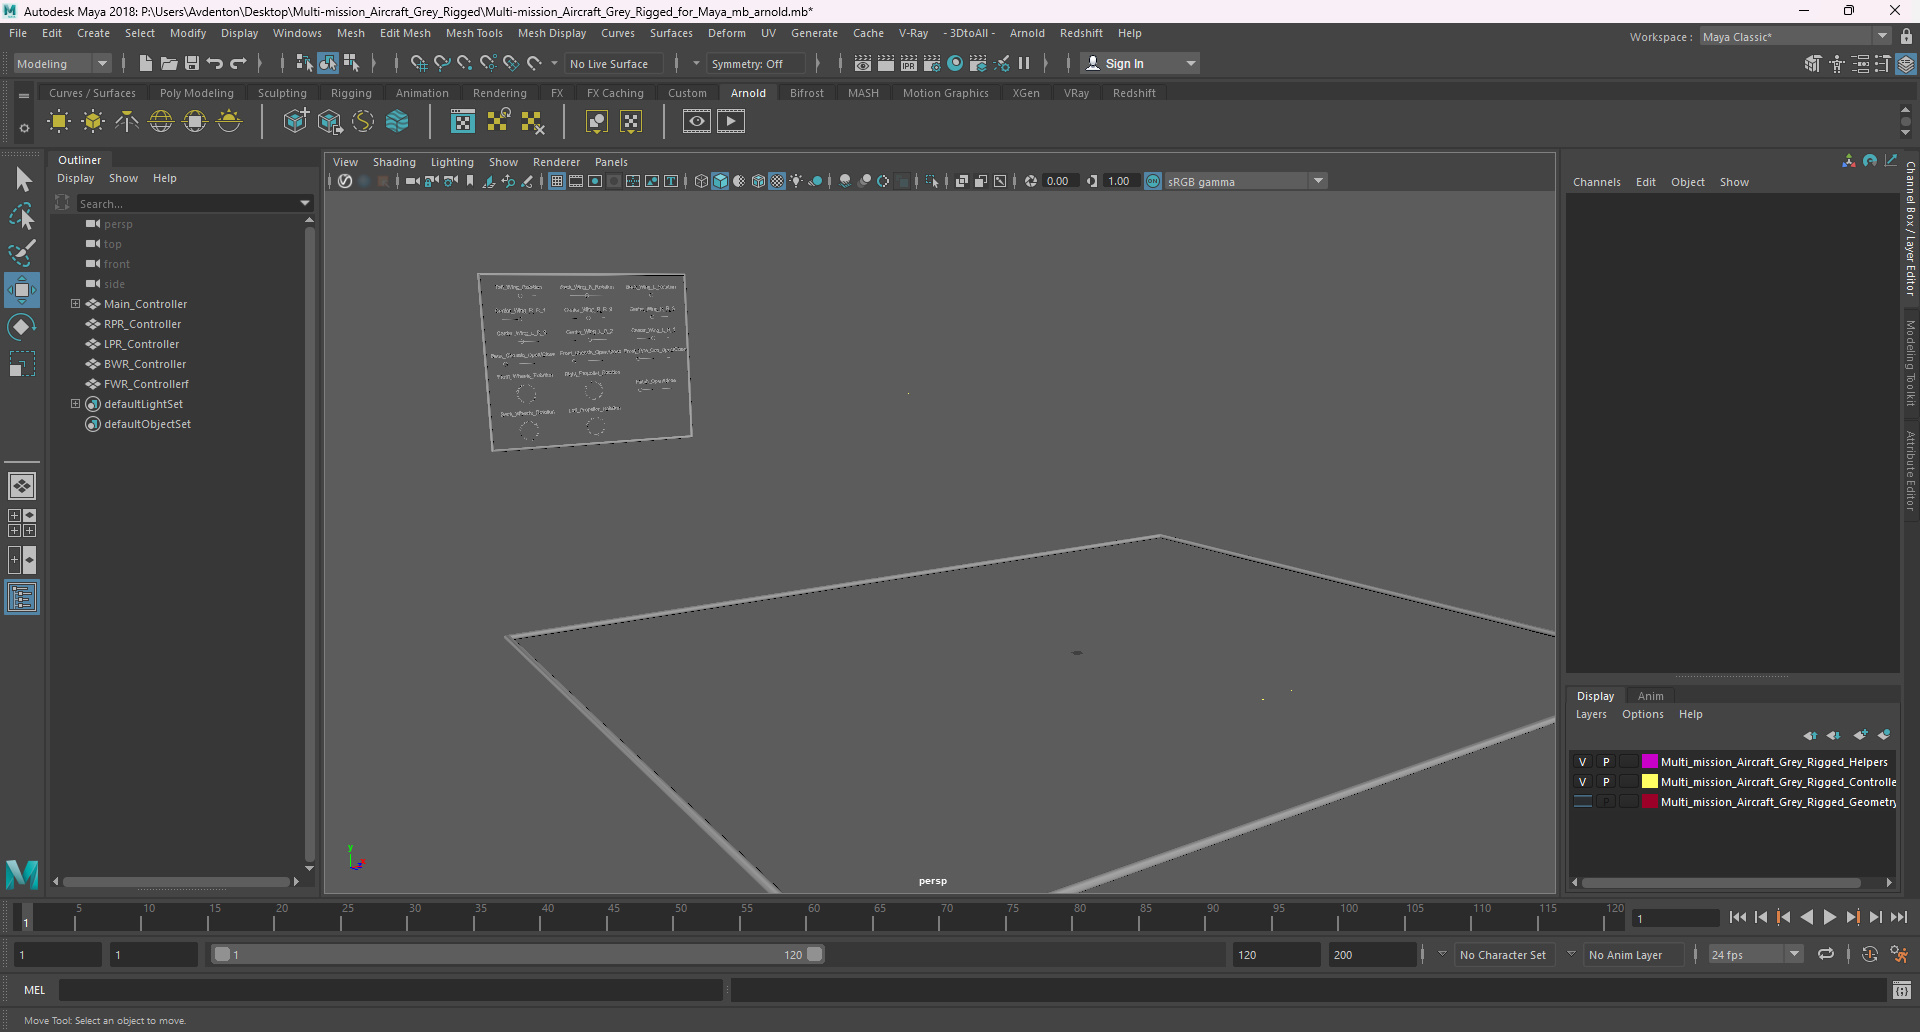Open Script Editor icon at bottom right

tap(1901, 990)
